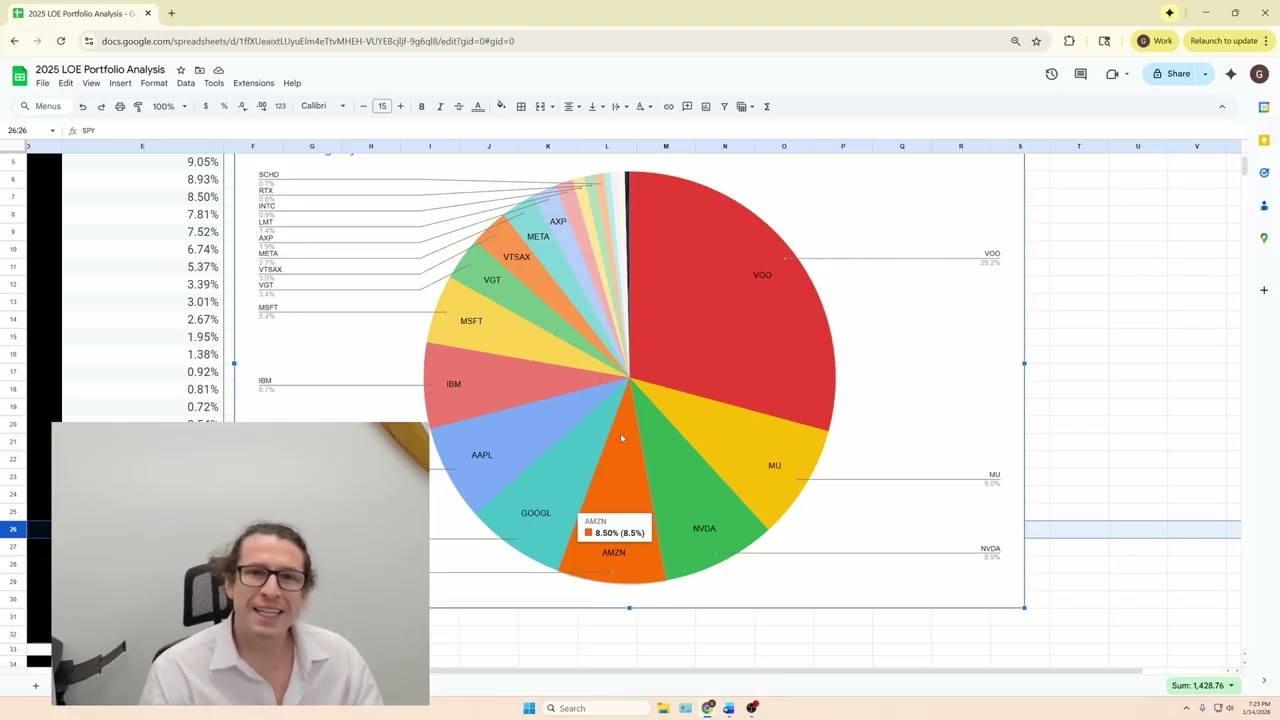Print the spreadsheet via printer icon
This screenshot has height=720, width=1280.
120,106
